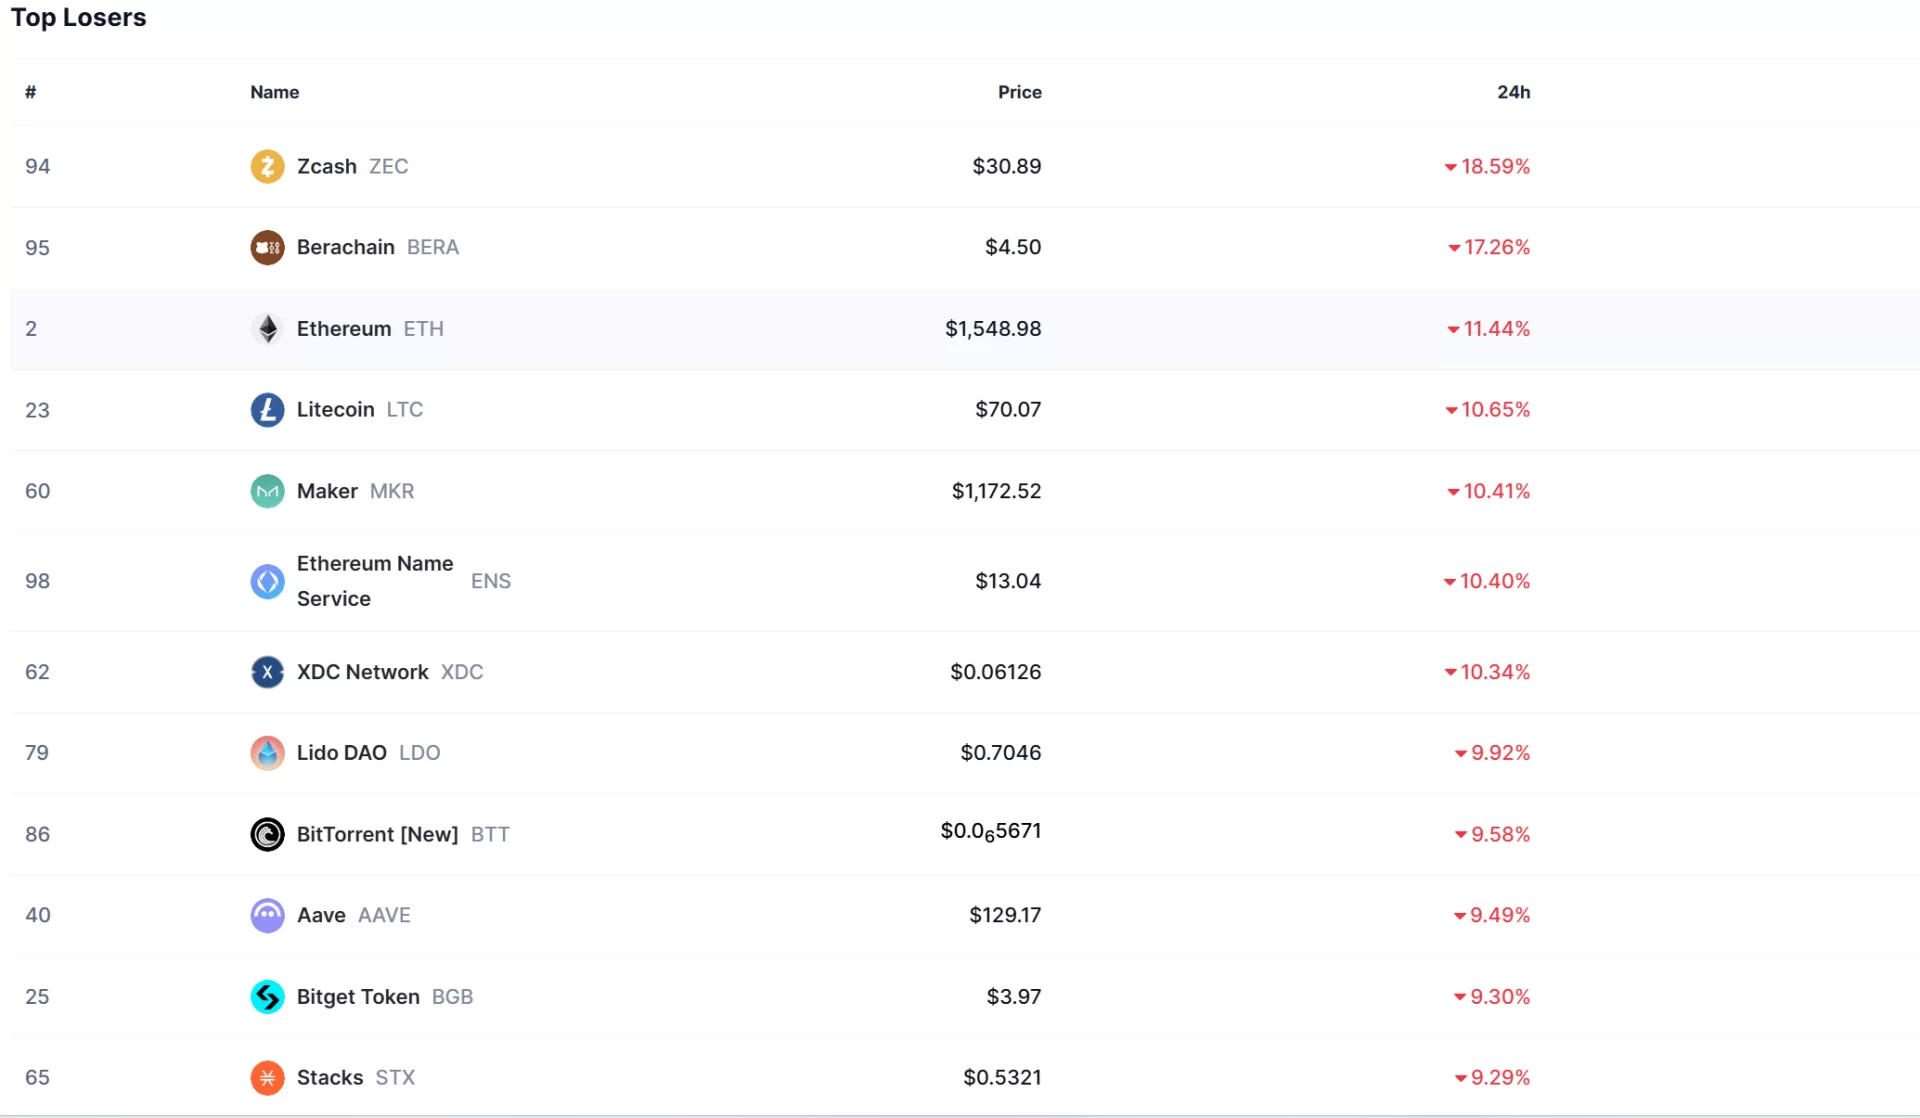Sort table by the 24h column header
The width and height of the screenshot is (1920, 1118).
coord(1513,92)
